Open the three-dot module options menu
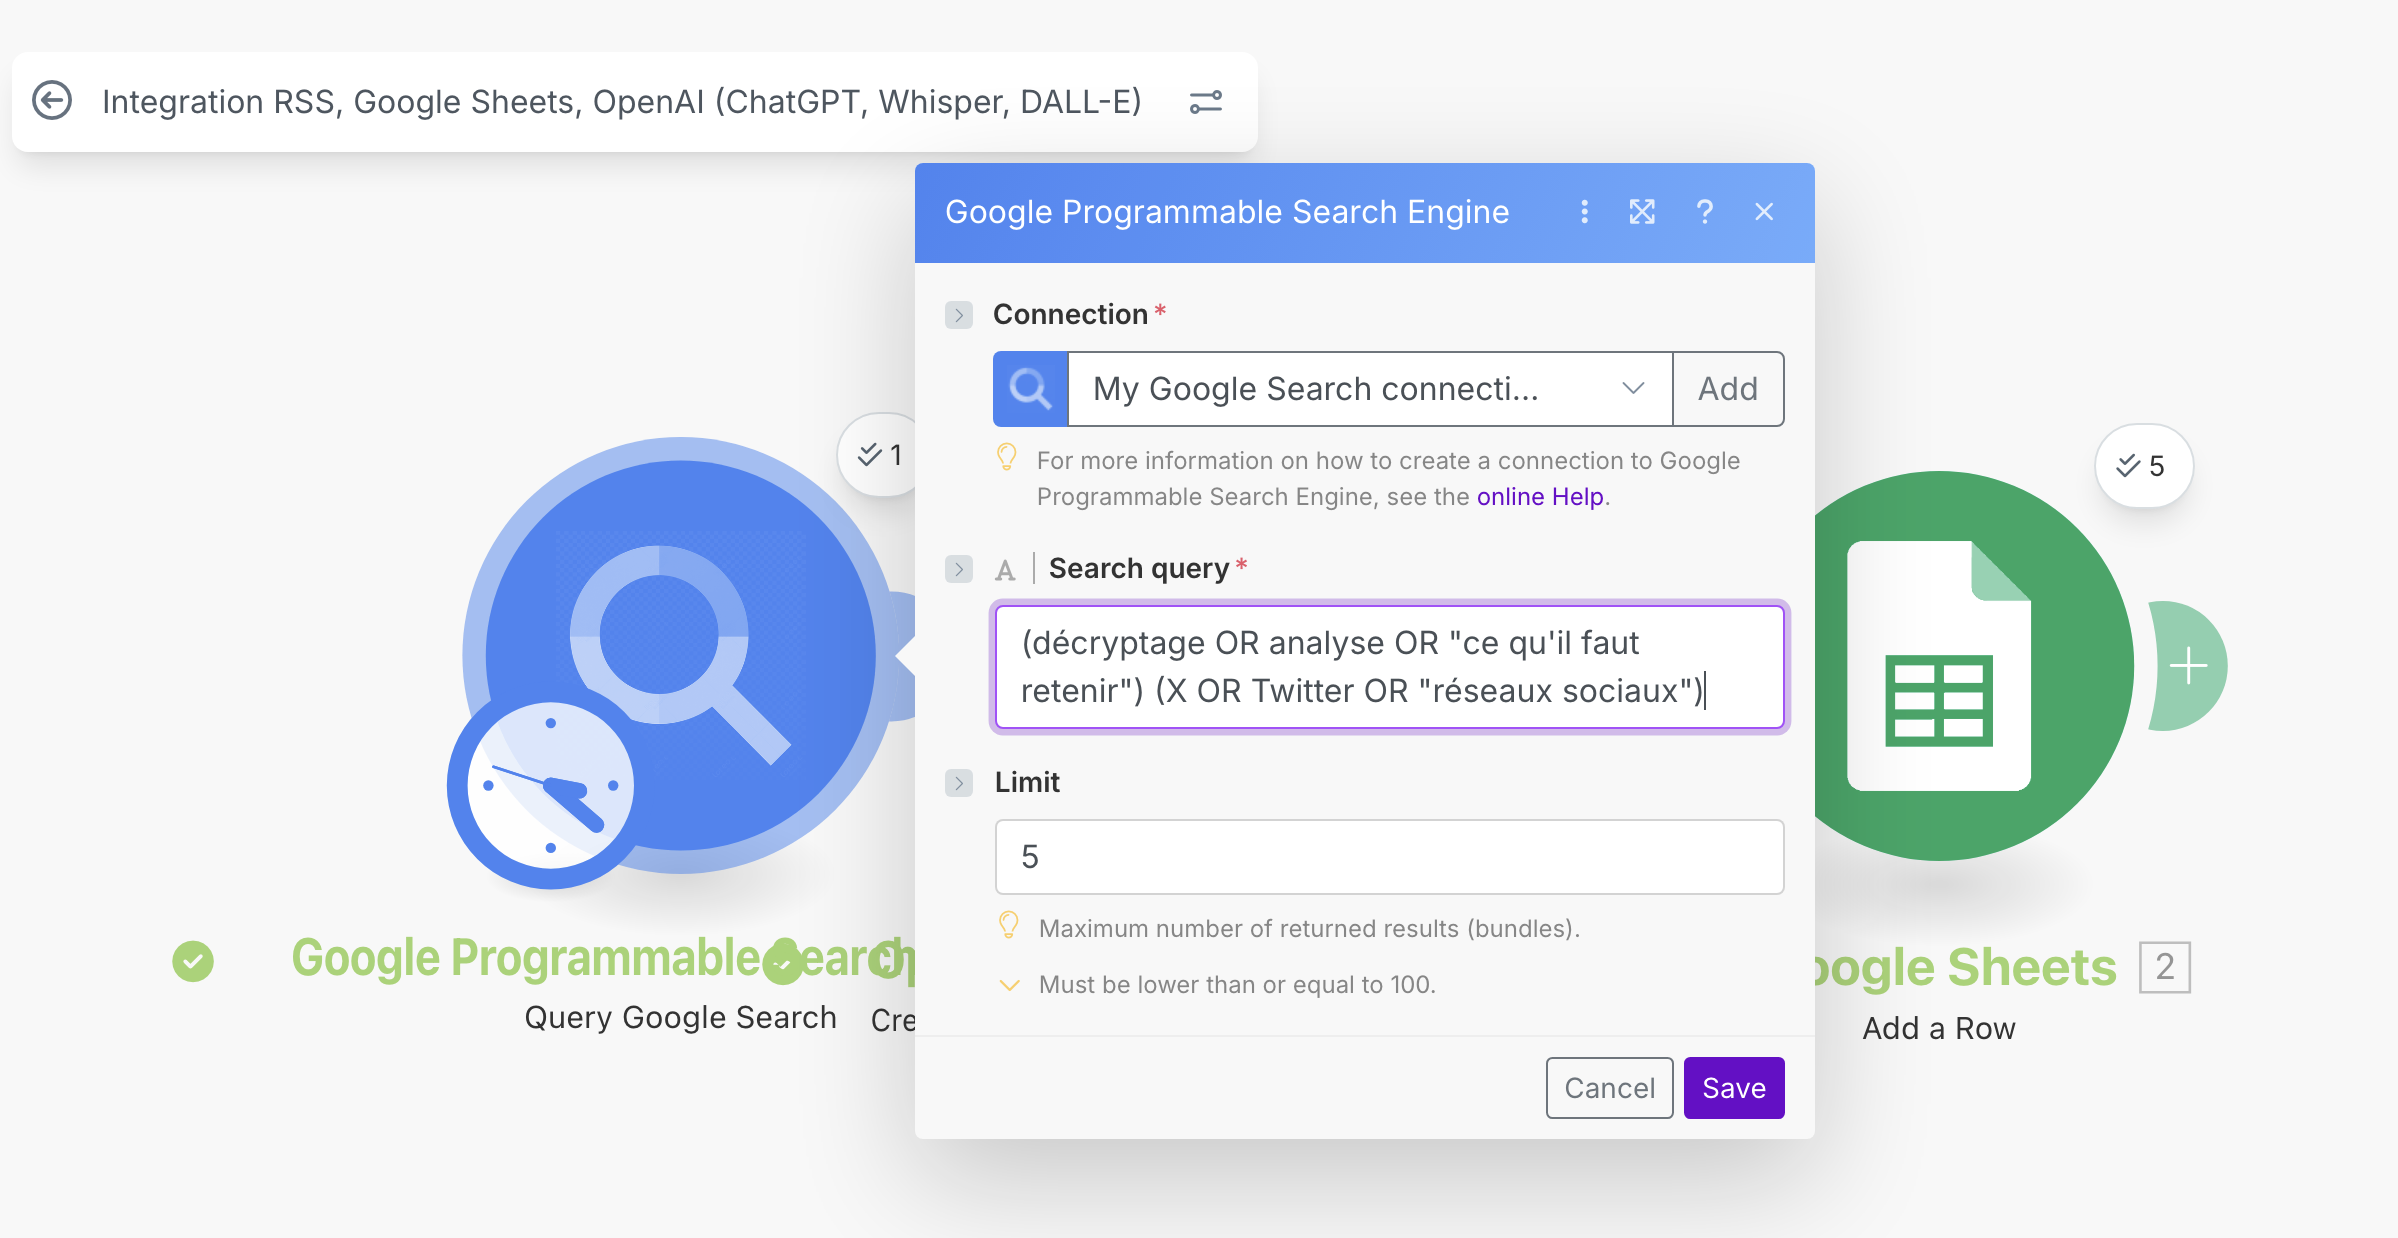This screenshot has height=1238, width=2398. (1584, 212)
